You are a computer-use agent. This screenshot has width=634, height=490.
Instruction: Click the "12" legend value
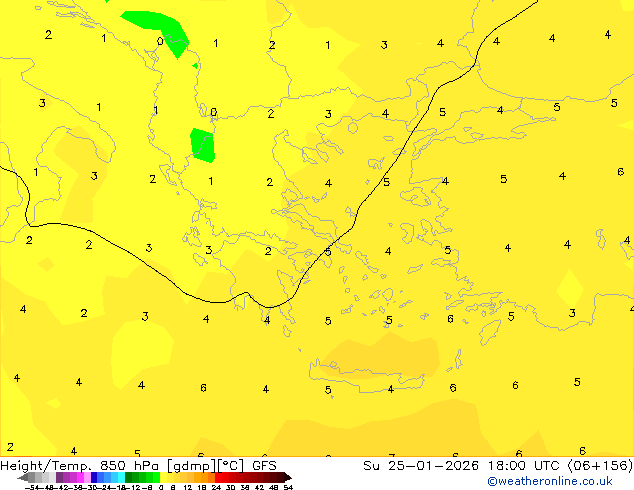[x=188, y=487]
